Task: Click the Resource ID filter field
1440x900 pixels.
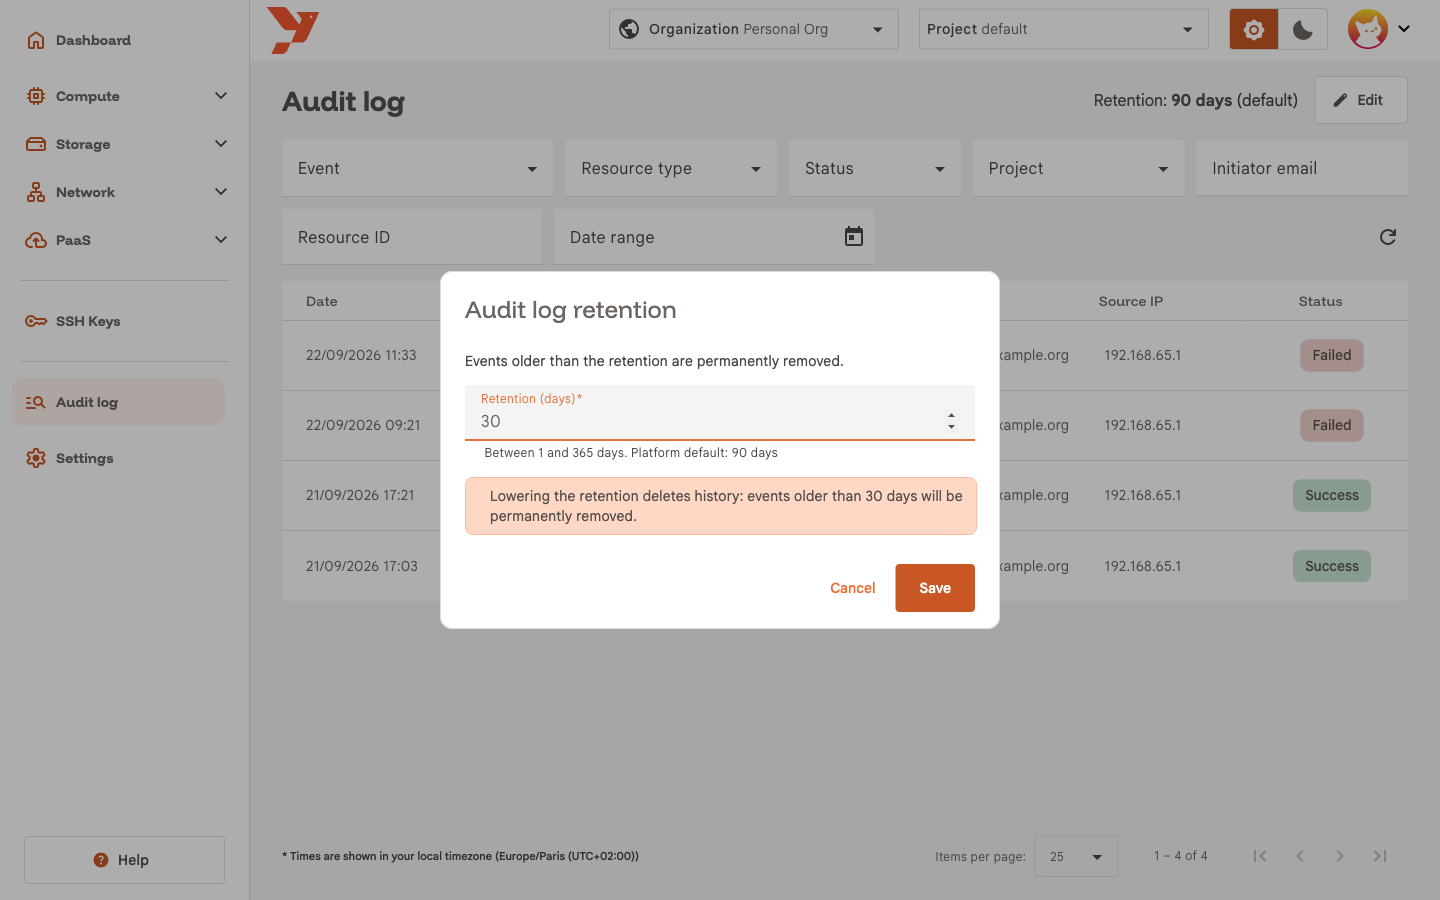Action: [x=412, y=237]
